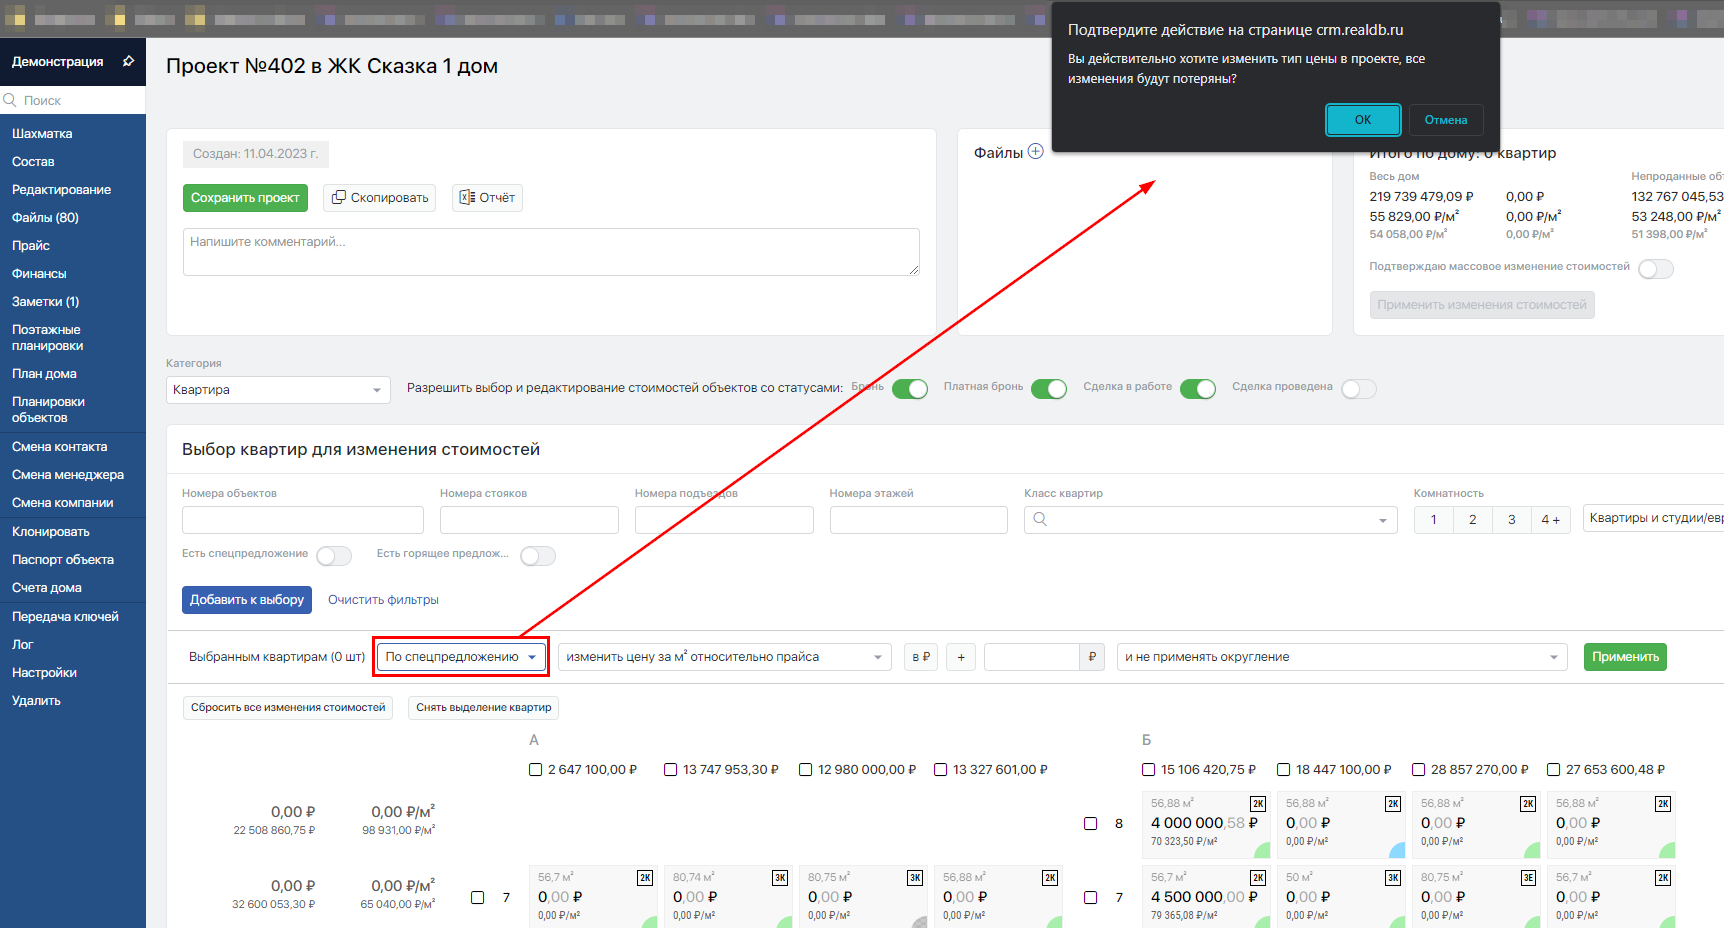Click the magnifier icon in Класс квартир field

tap(1040, 519)
